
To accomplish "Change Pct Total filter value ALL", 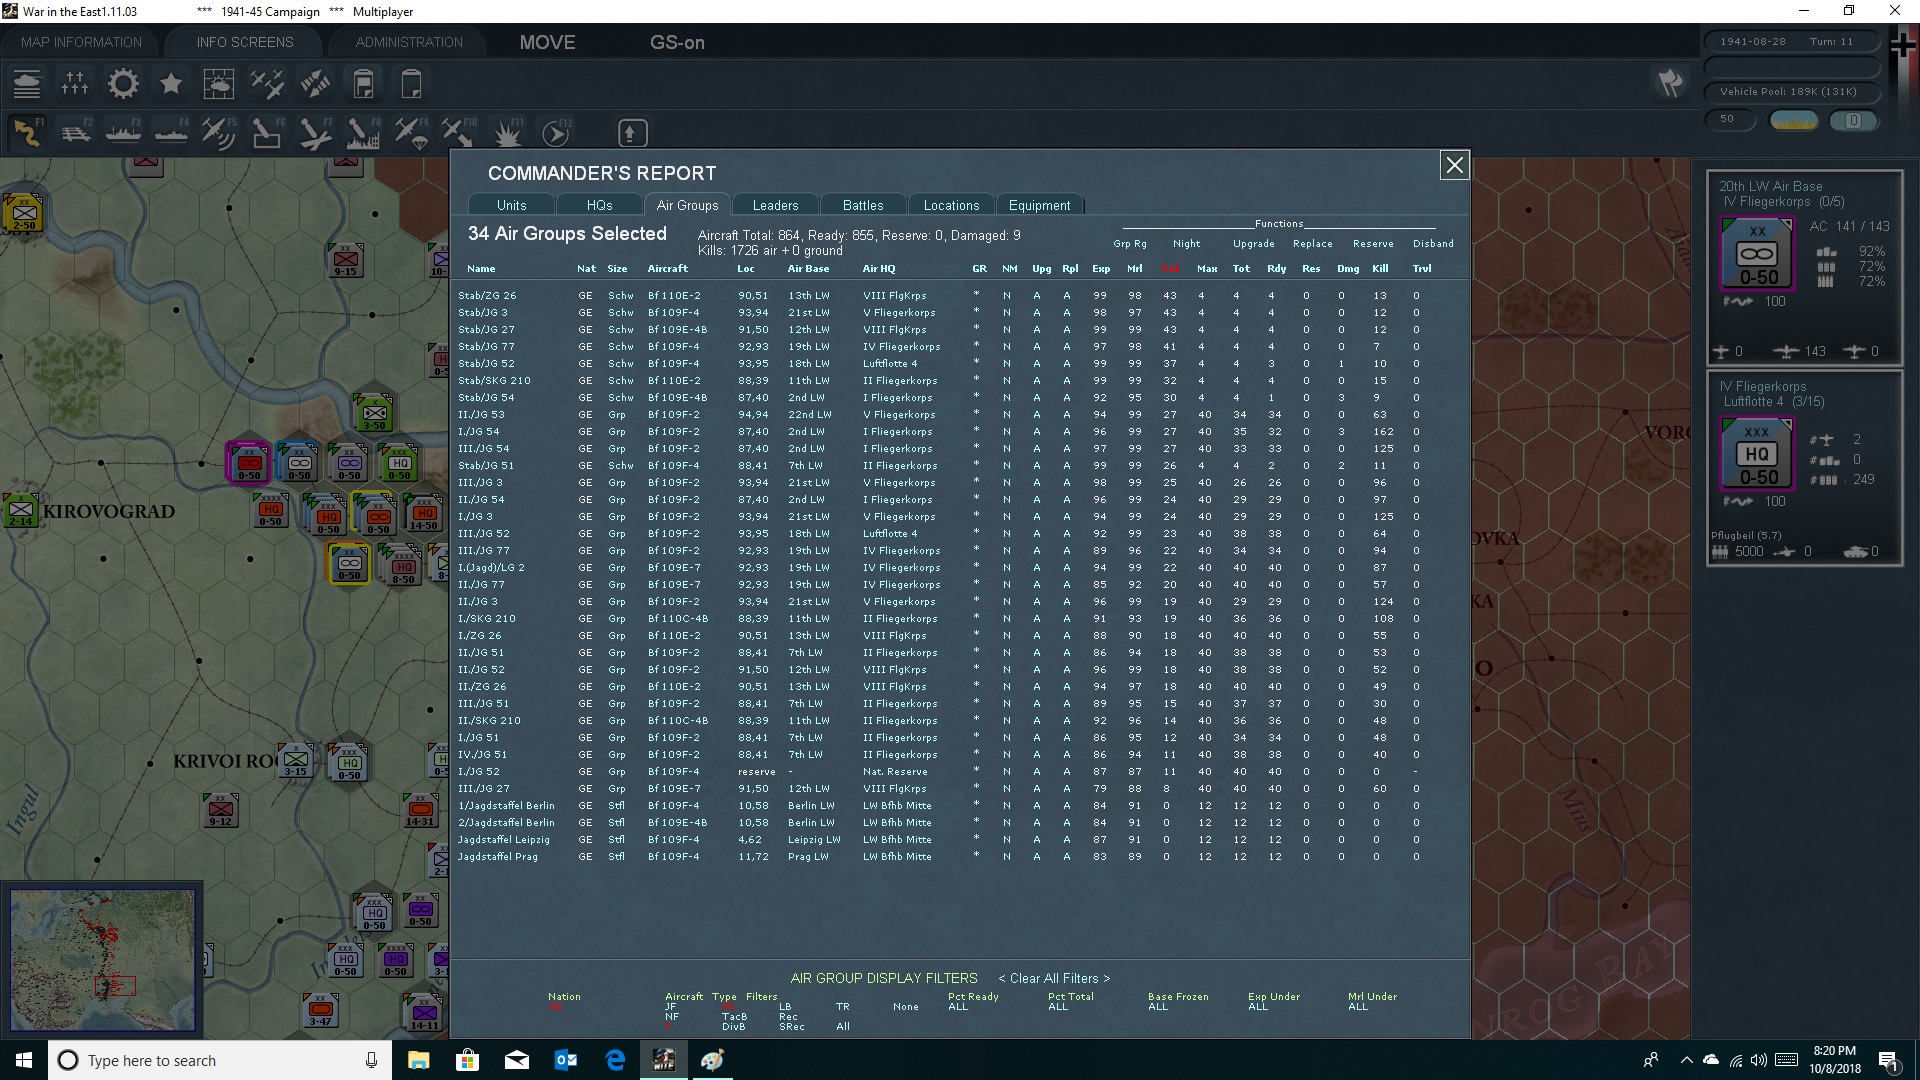I will click(1058, 1007).
